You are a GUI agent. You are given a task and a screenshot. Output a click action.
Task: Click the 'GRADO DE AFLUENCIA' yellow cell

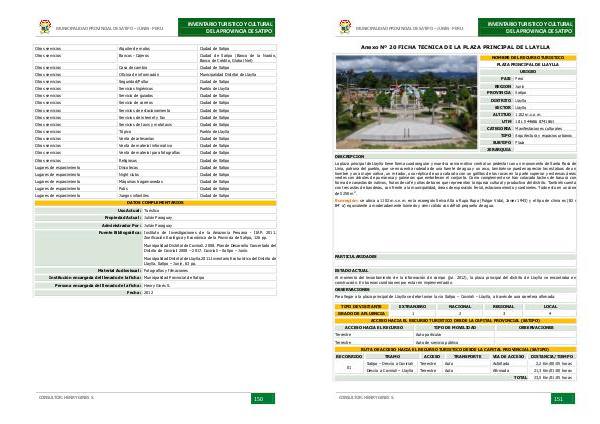(361, 313)
